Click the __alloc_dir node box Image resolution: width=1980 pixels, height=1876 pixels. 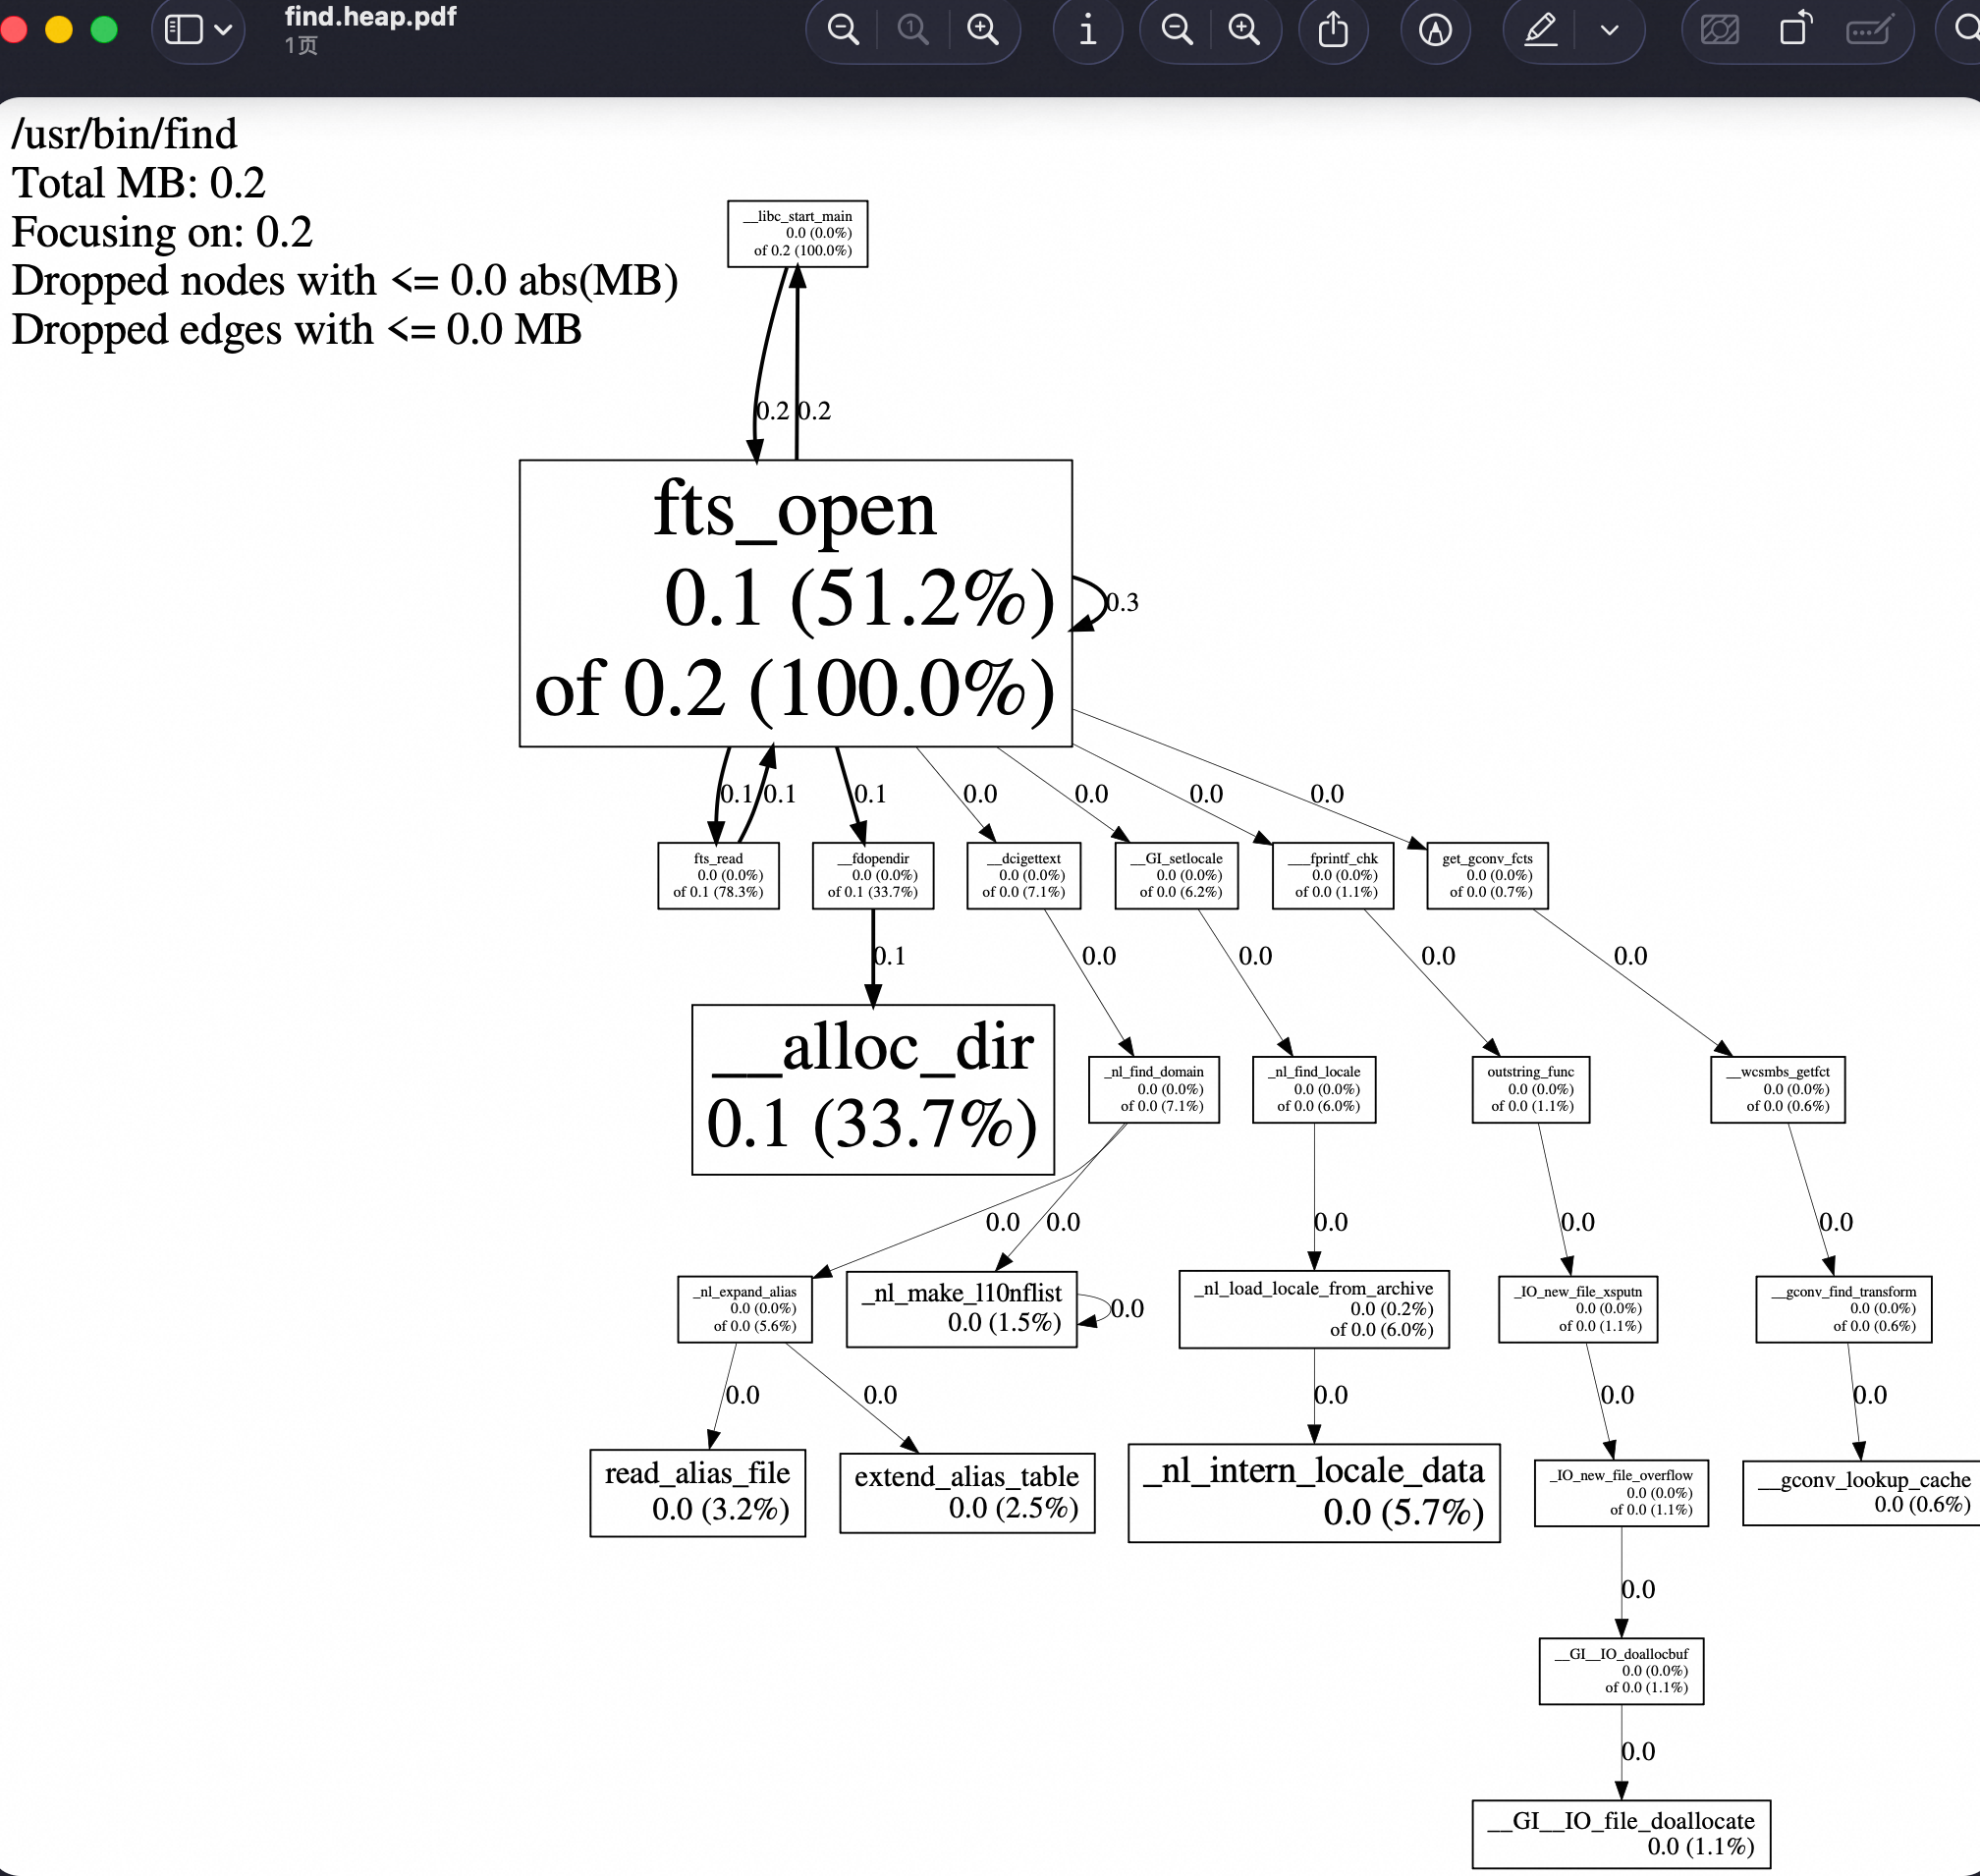[x=872, y=1089]
